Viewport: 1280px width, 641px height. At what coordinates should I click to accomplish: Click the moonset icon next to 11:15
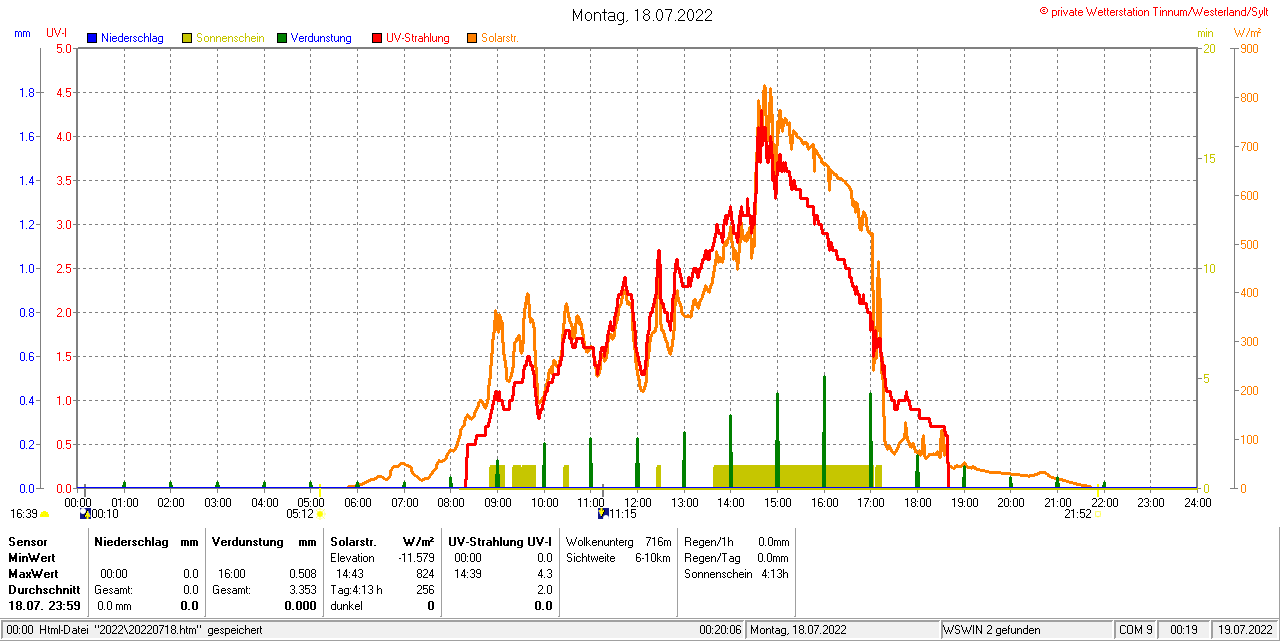point(603,514)
